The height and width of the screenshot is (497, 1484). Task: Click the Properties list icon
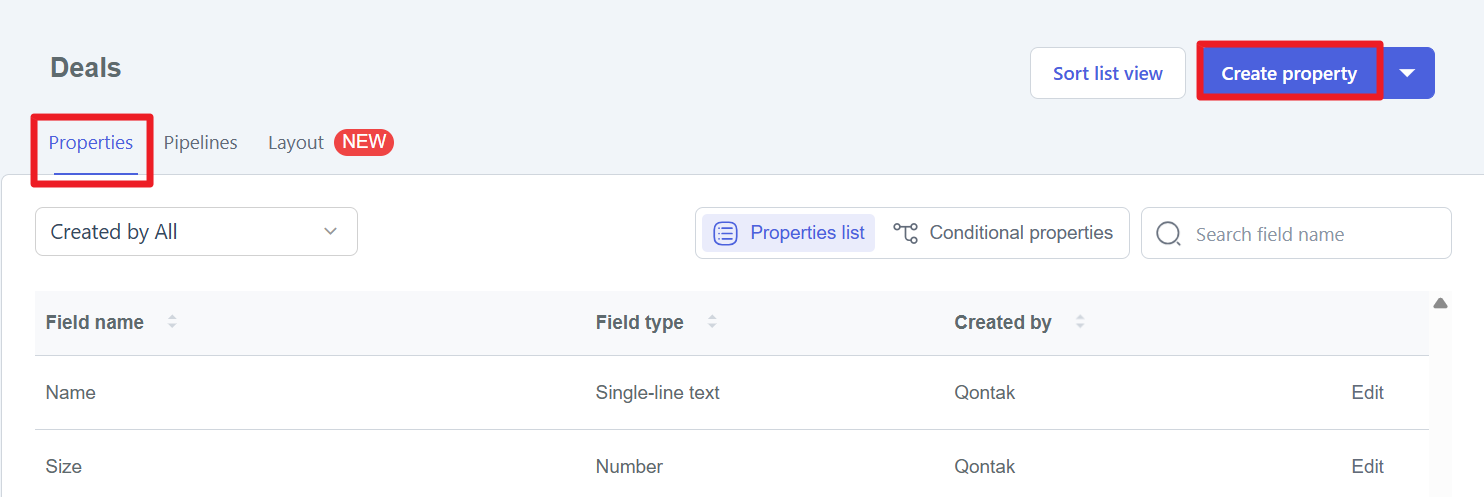coord(725,233)
